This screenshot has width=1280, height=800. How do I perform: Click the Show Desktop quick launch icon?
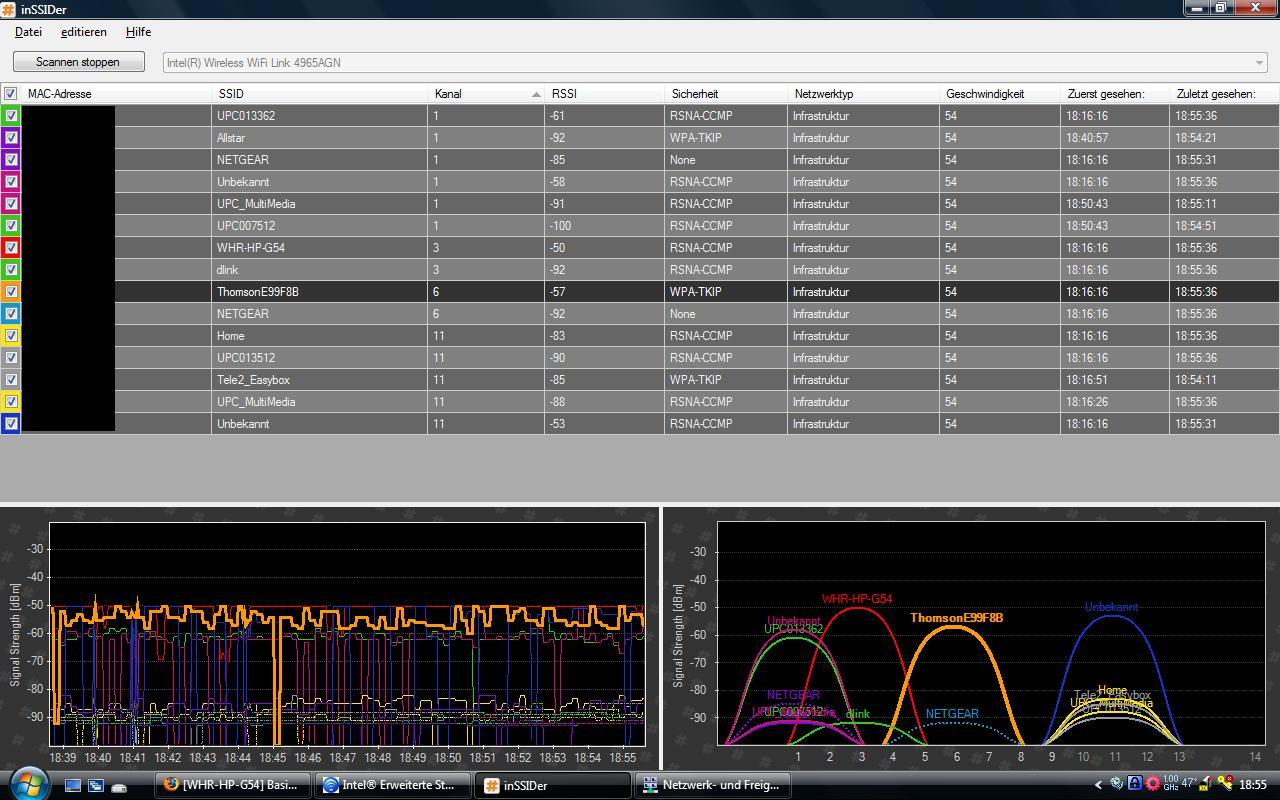pyautogui.click(x=72, y=785)
